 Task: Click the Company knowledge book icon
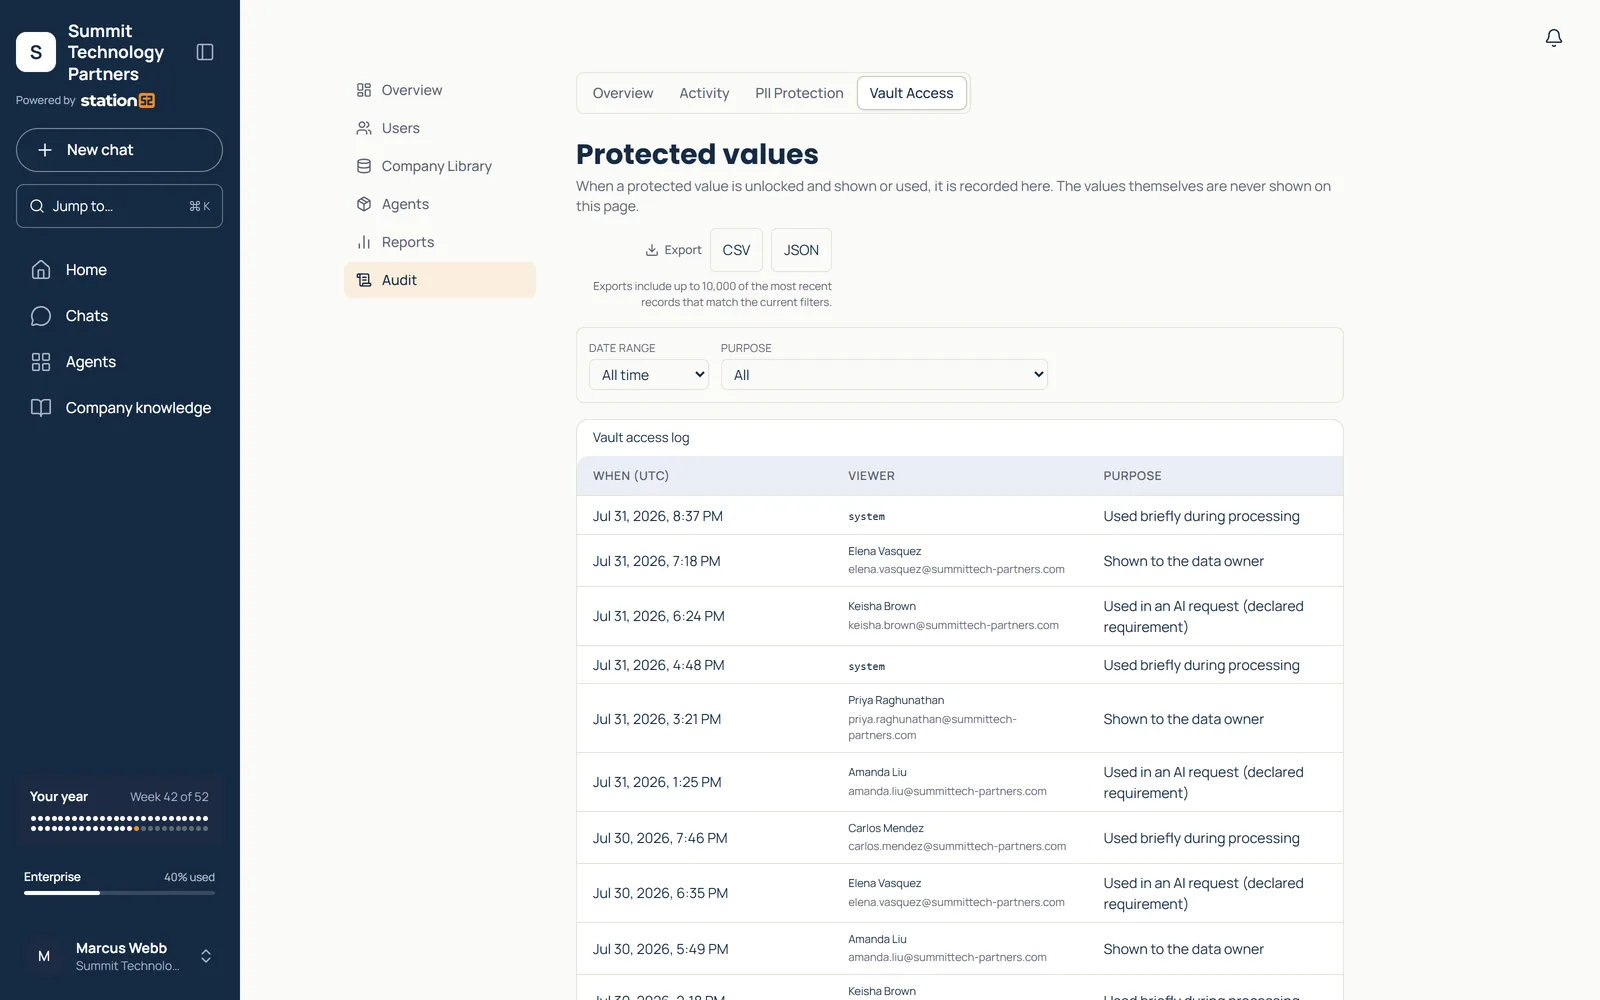41,408
